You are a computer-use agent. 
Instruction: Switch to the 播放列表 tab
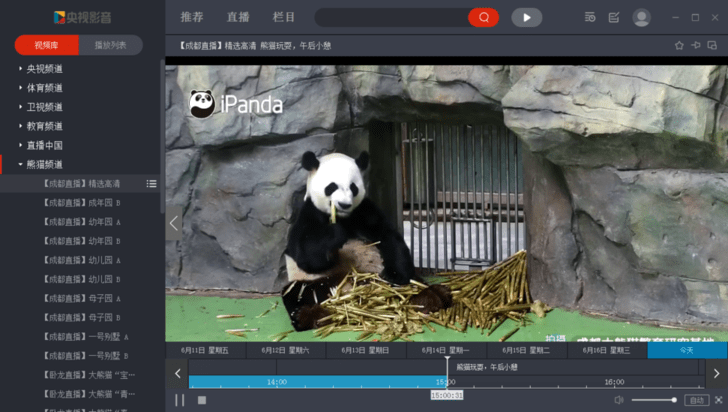(110, 45)
